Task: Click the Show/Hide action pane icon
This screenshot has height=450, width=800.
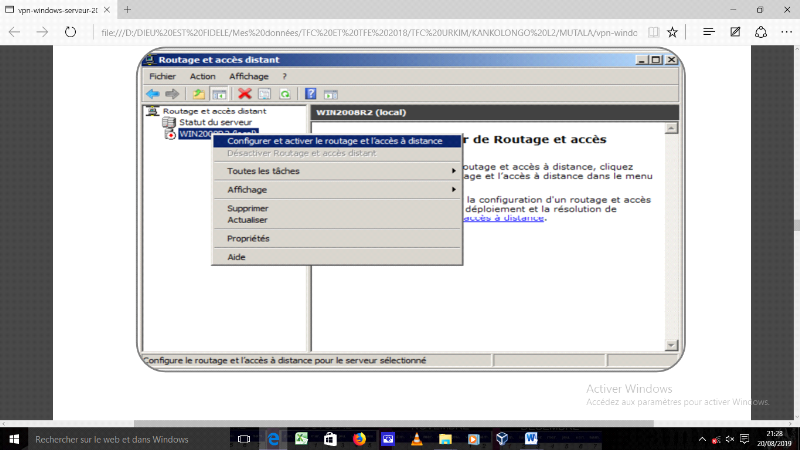Action: 331,94
